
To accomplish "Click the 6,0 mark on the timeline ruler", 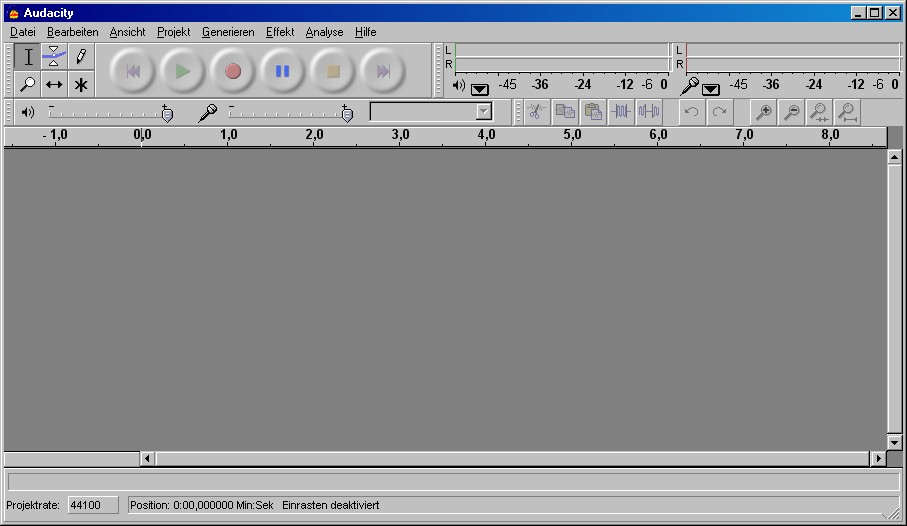I will point(658,135).
